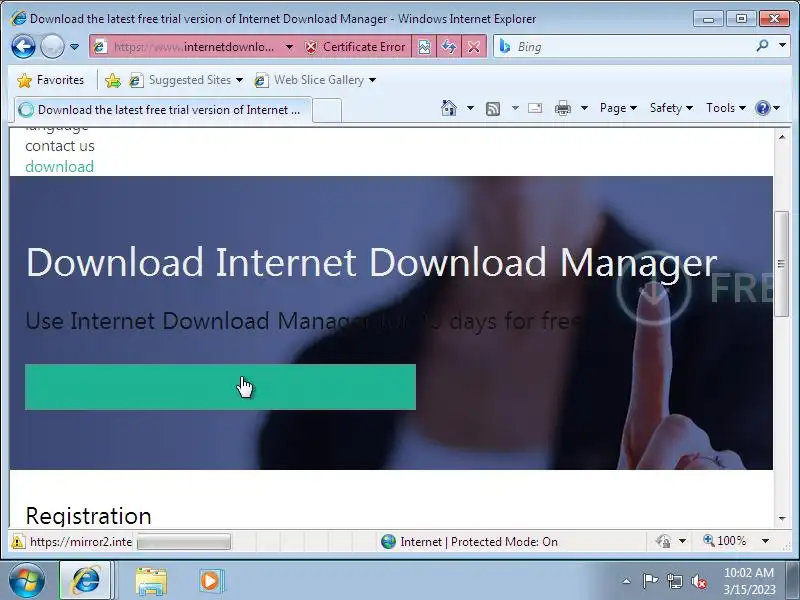Click the green 'download' nav link
This screenshot has width=800, height=600.
click(59, 167)
